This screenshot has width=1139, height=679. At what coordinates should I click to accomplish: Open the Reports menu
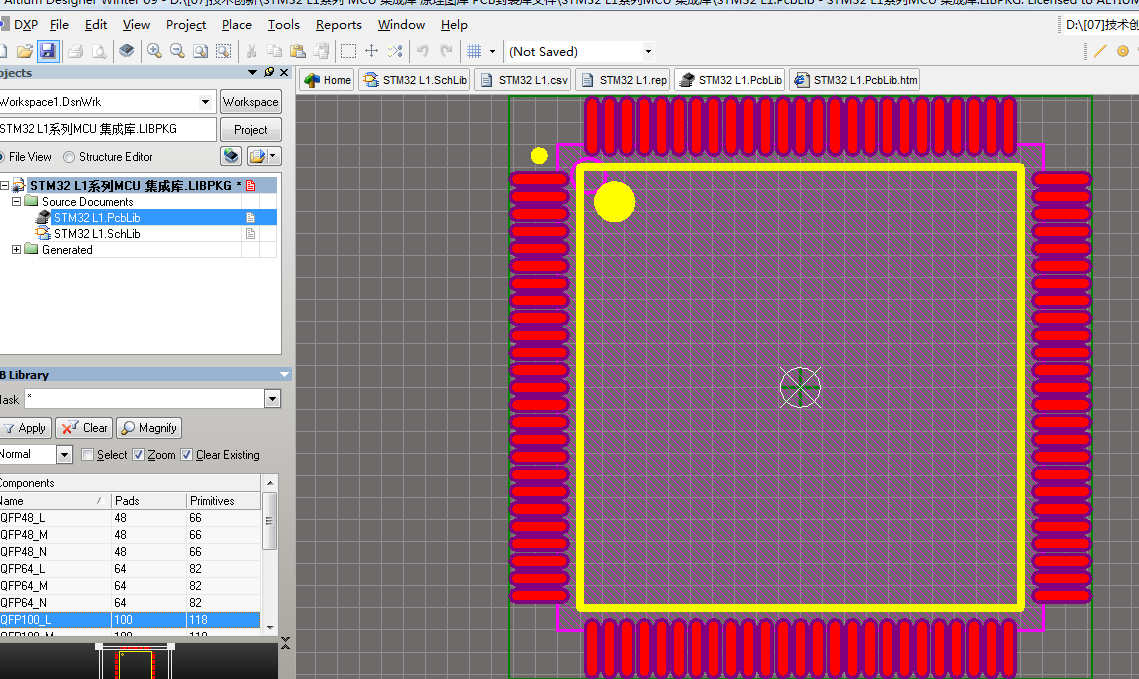click(339, 25)
